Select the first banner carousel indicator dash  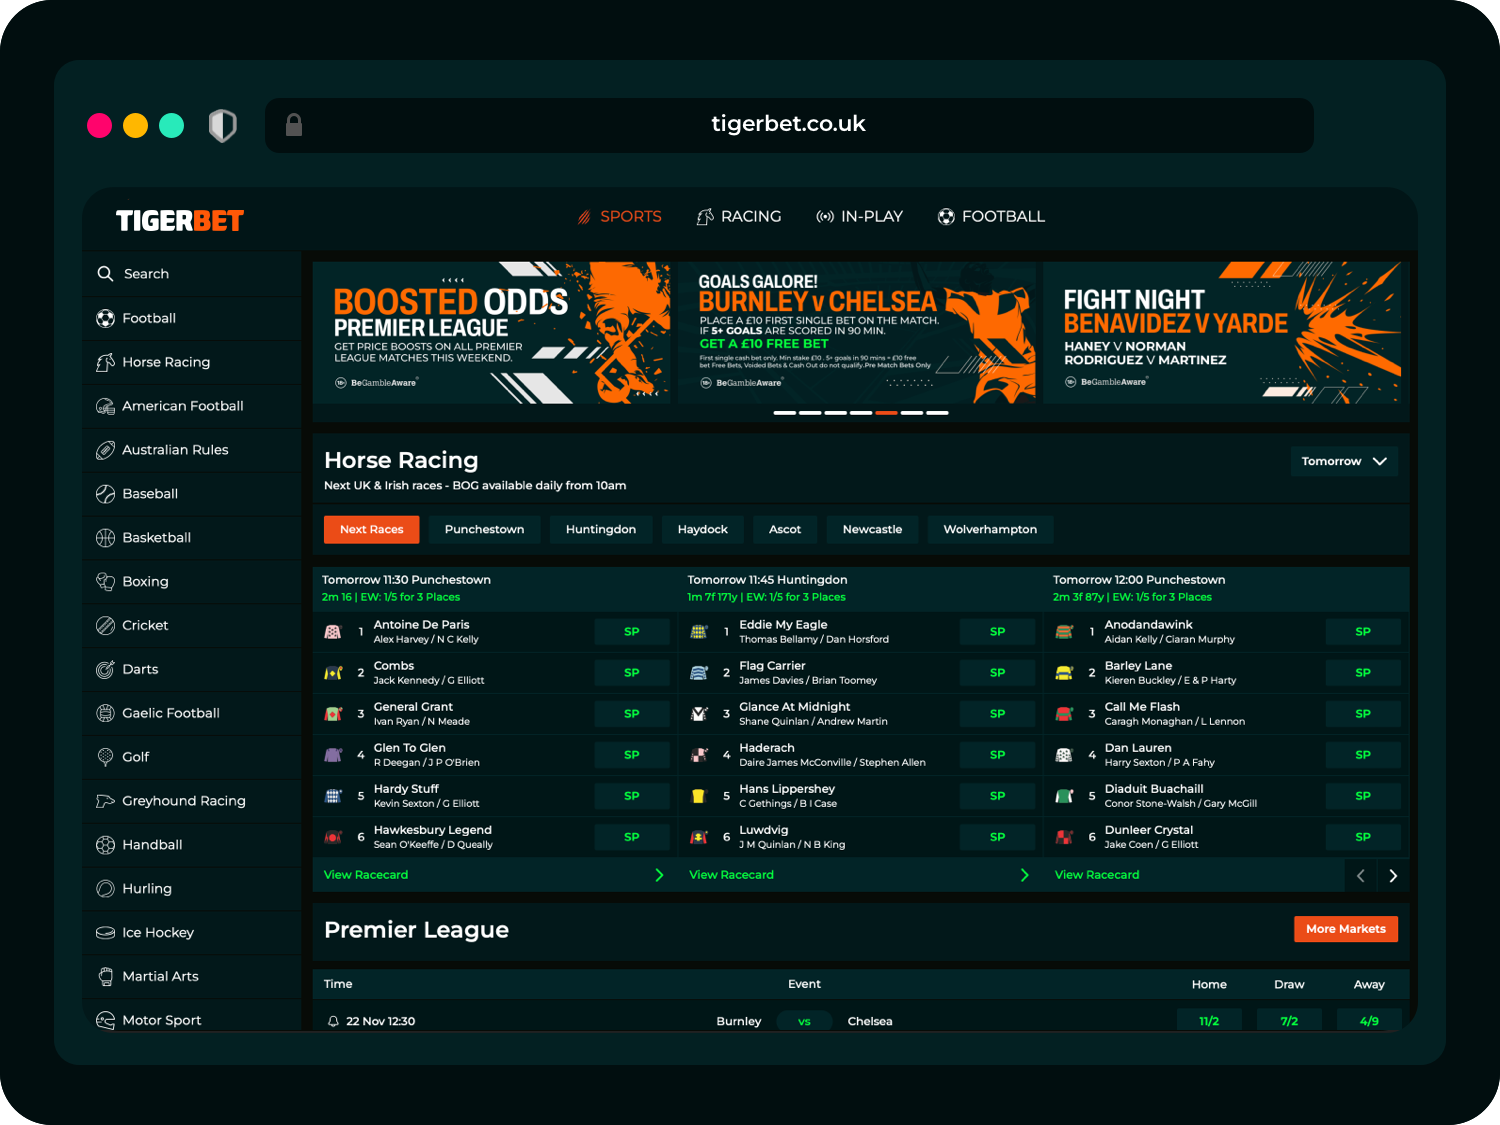coord(785,412)
